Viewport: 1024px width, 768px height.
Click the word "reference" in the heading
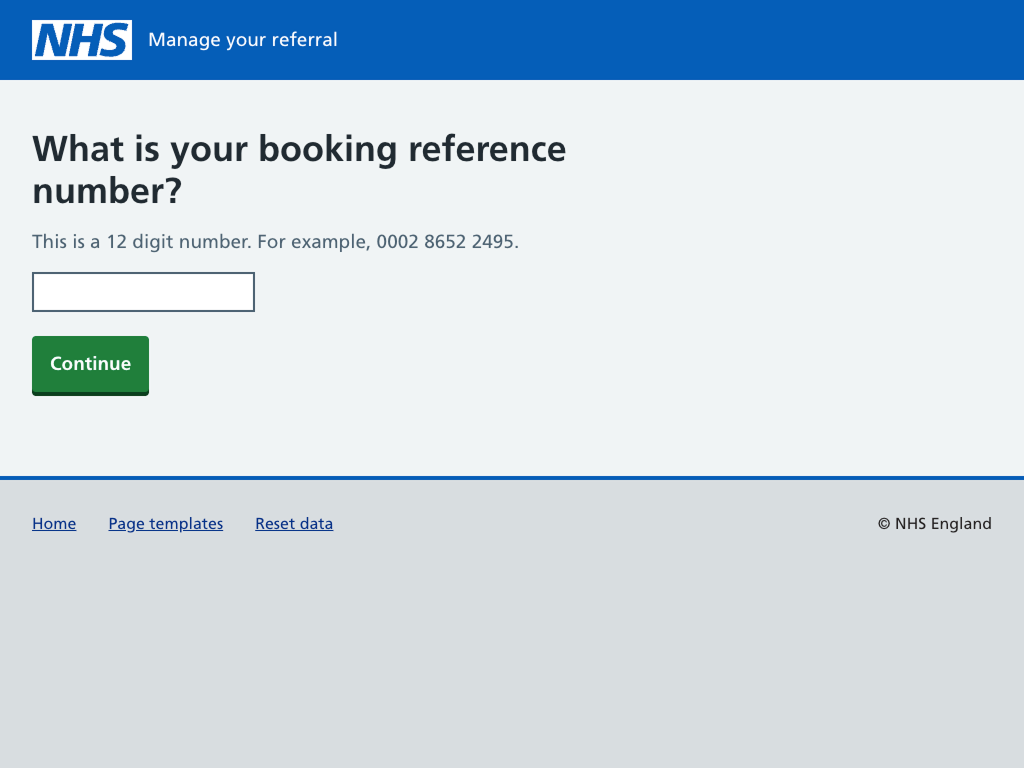click(x=487, y=149)
